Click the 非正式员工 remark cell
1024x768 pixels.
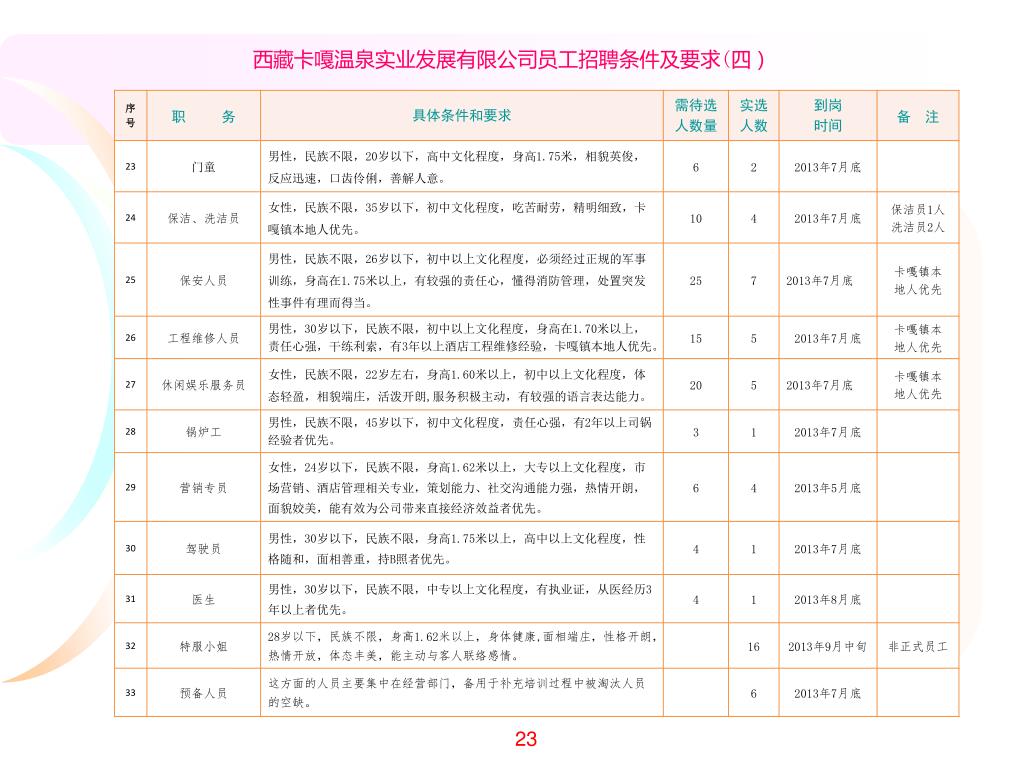coord(918,647)
